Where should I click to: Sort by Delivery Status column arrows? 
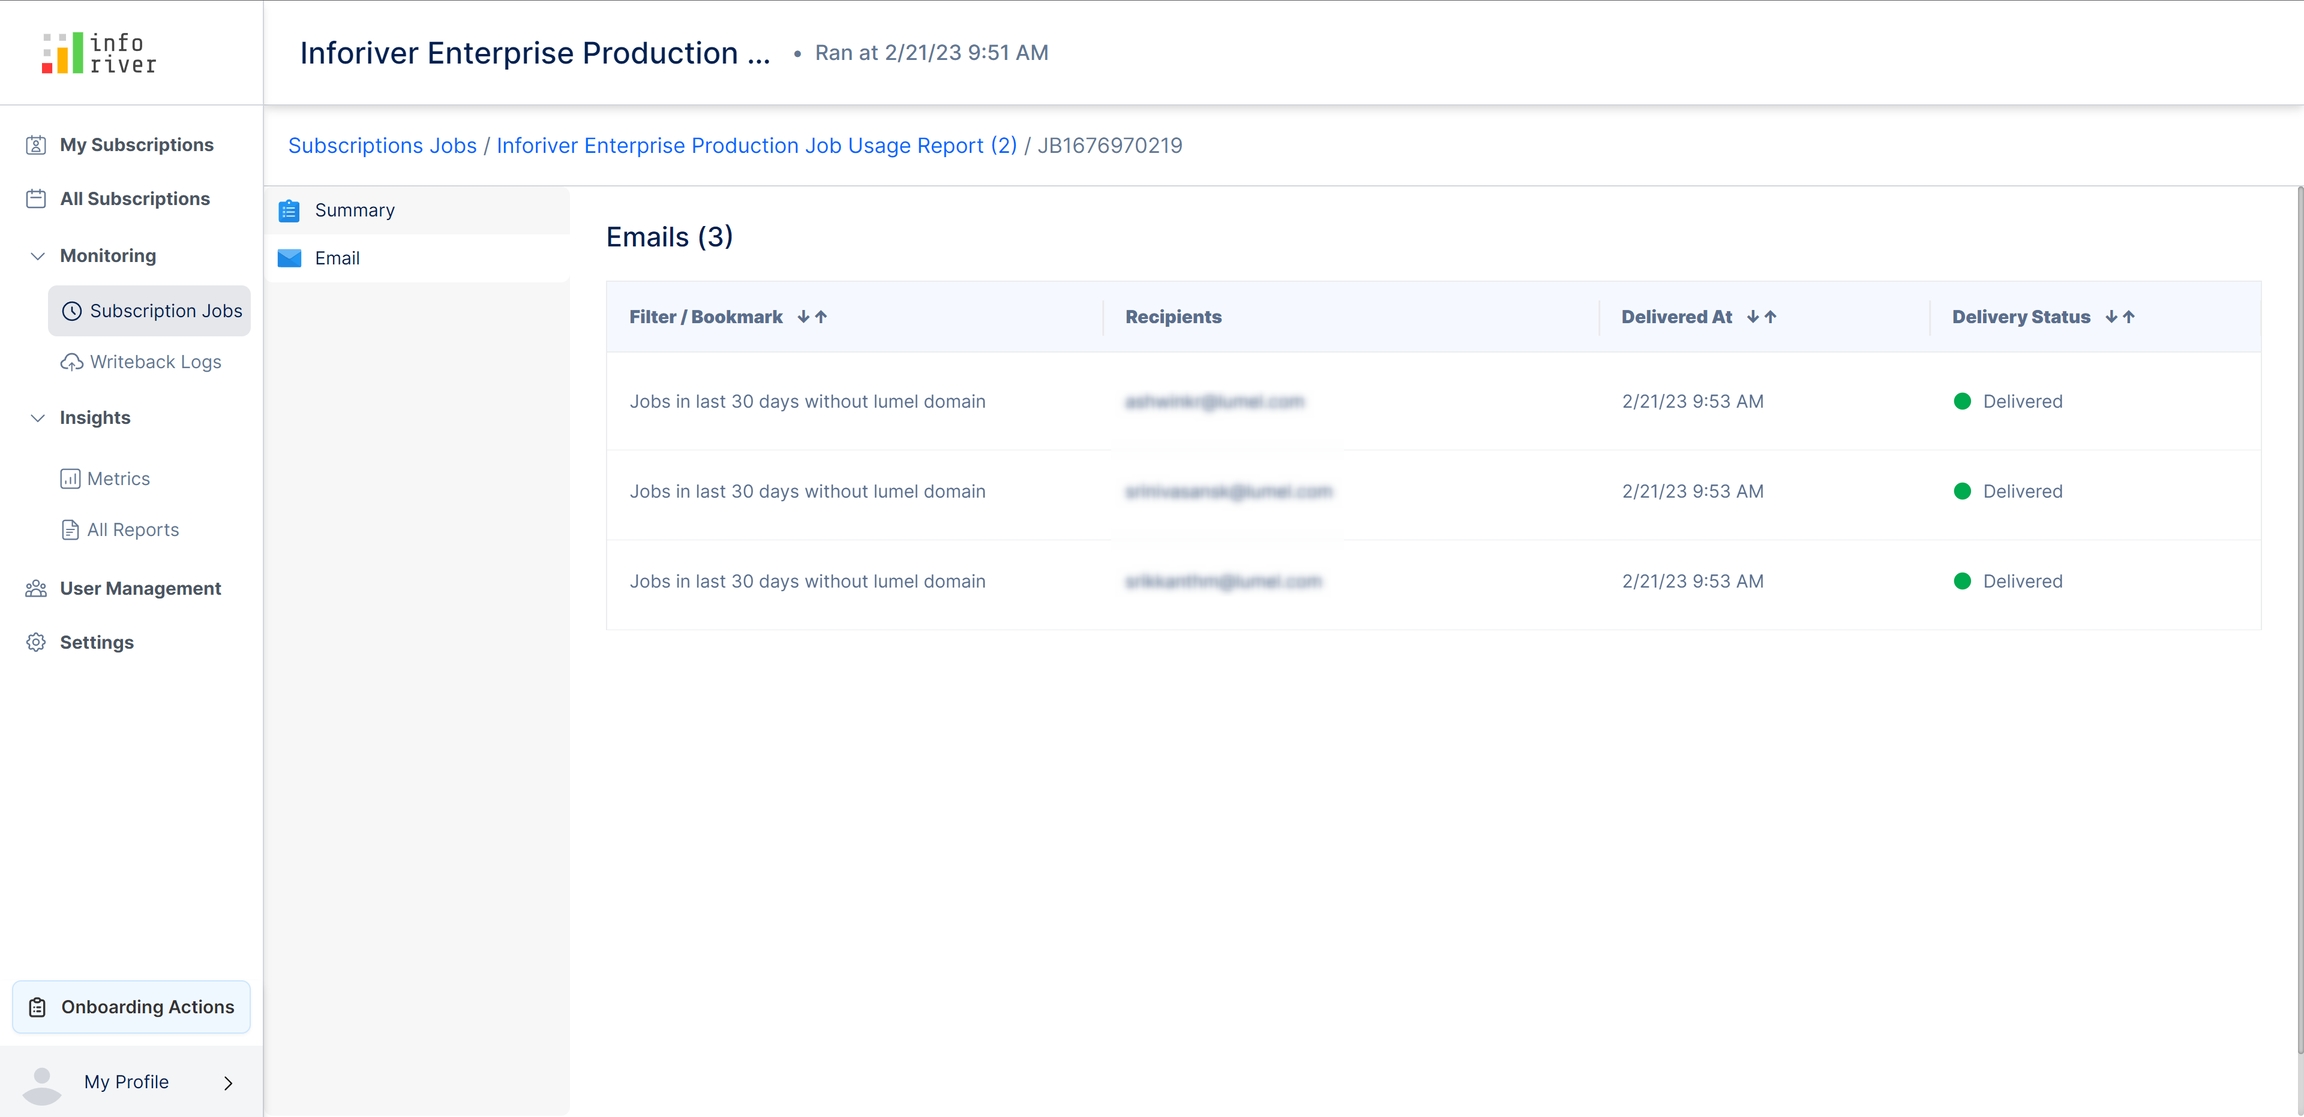[2120, 317]
